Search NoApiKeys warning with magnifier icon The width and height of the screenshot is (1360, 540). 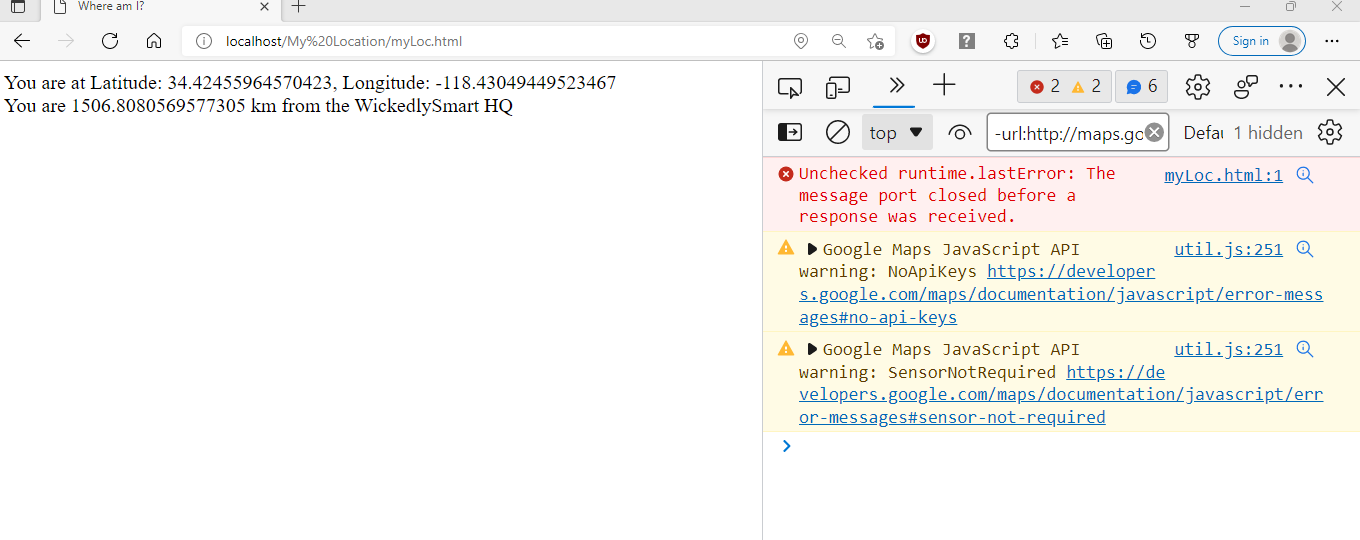[x=1304, y=249]
